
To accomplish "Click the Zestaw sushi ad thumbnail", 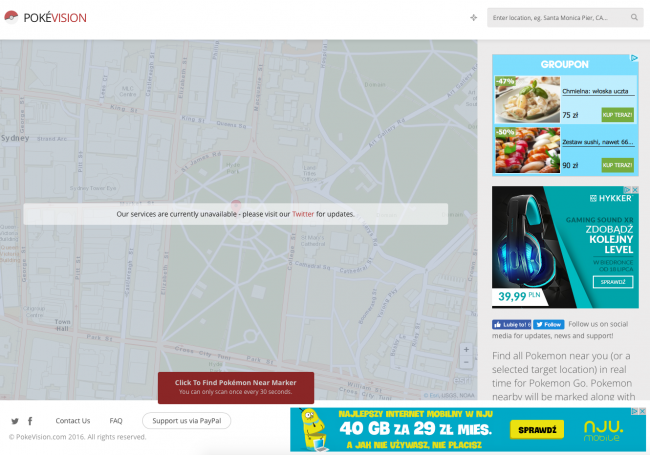I will click(528, 150).
